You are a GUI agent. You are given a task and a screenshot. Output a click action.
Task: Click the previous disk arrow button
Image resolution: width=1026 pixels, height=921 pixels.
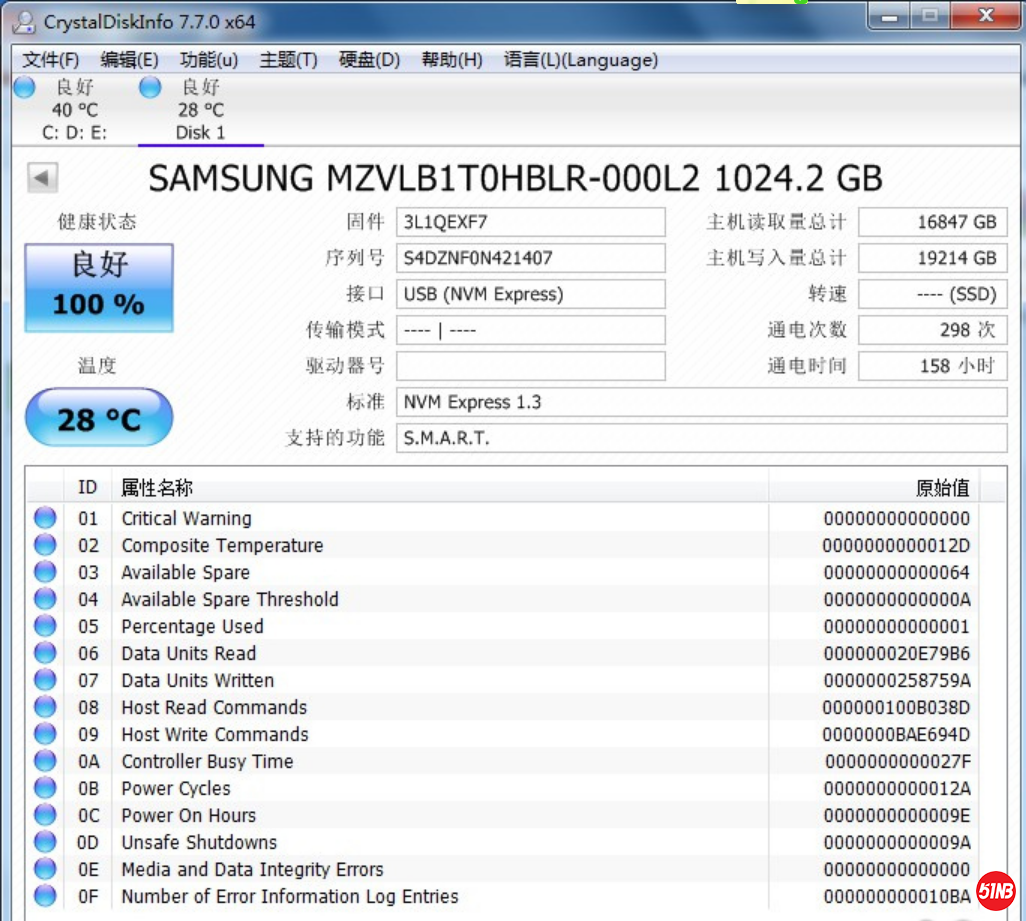pos(42,178)
